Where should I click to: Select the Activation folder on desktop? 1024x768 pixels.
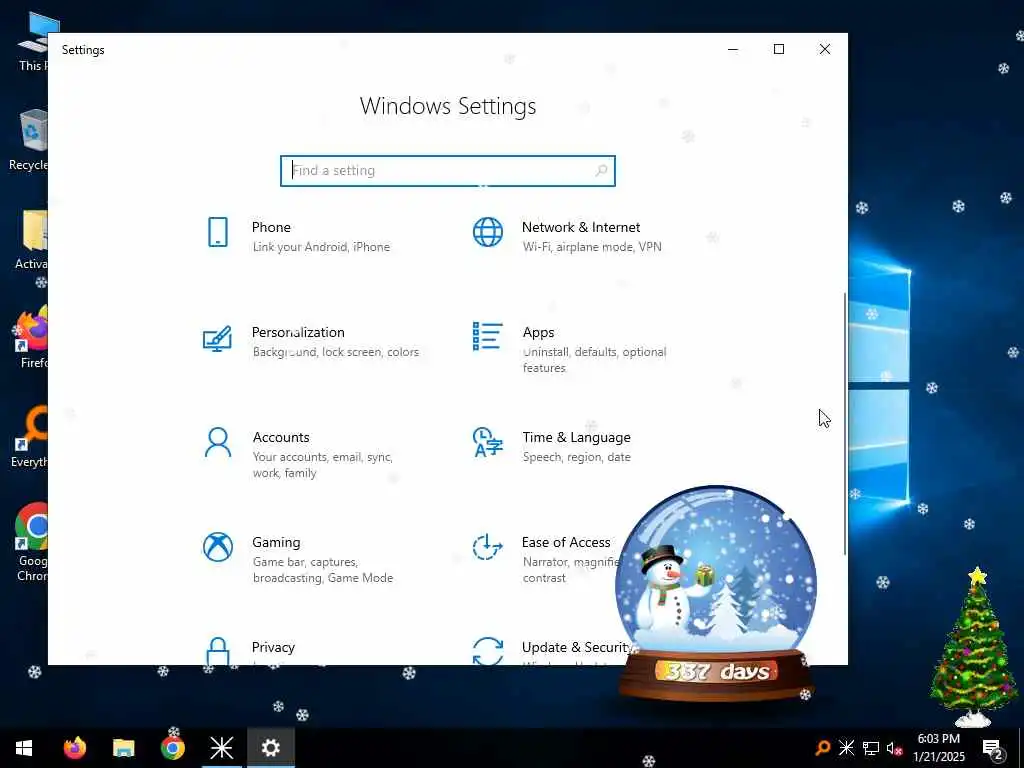[31, 239]
